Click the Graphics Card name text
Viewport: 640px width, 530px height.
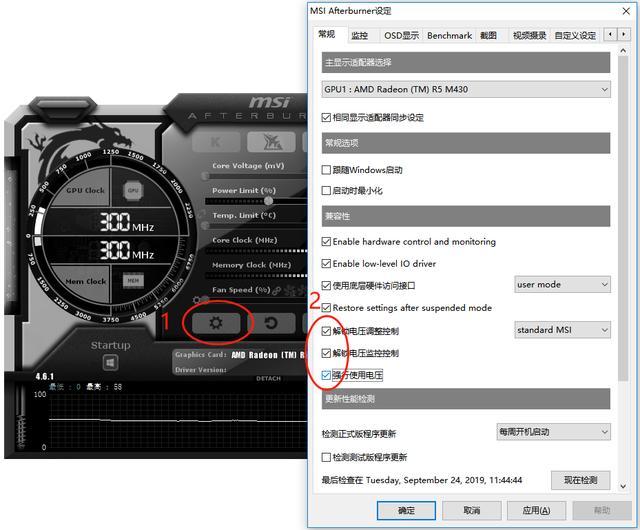click(267, 355)
